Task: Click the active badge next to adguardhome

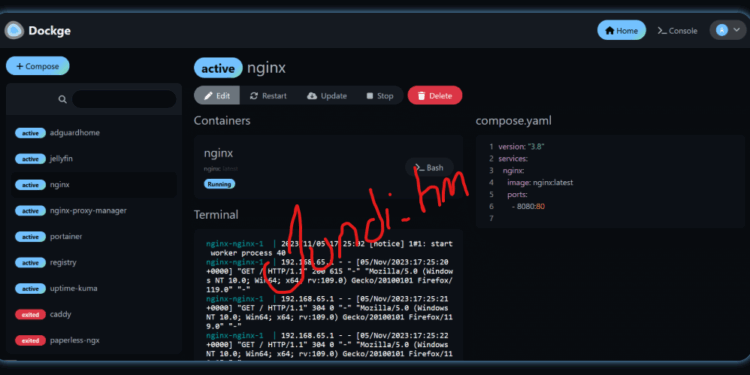Action: (30, 133)
